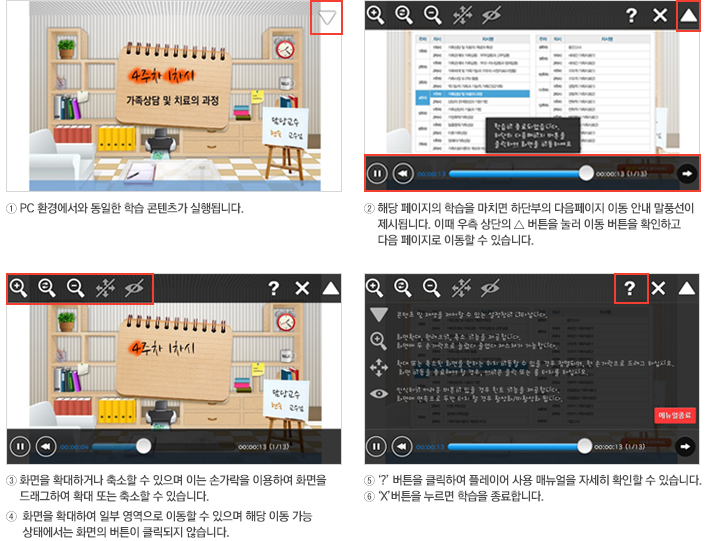The image size is (719, 541).
Task: Click the X close icon in top-right panel
Action: click(659, 15)
